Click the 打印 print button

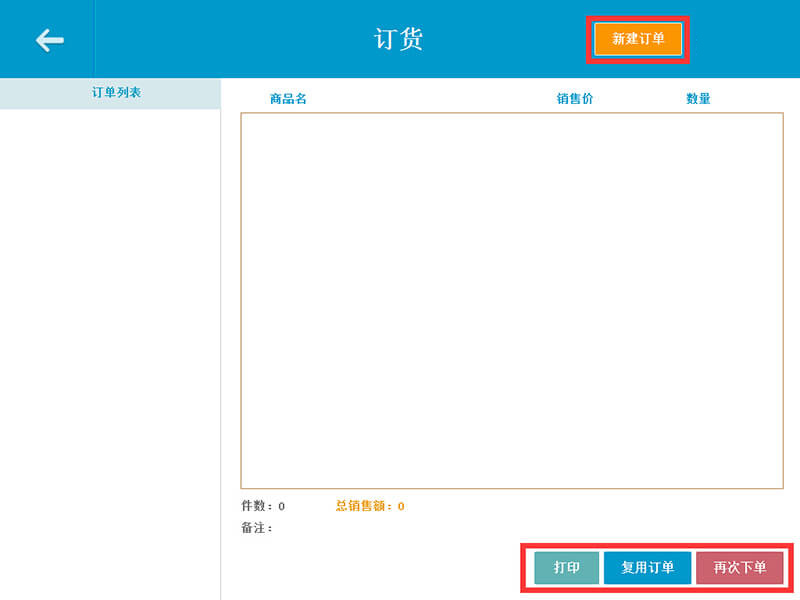[566, 568]
